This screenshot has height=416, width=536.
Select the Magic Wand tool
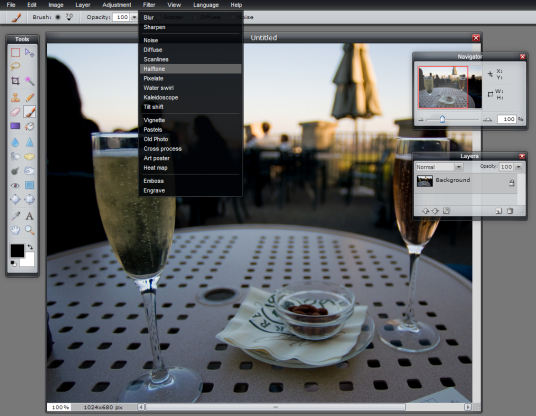tap(30, 81)
